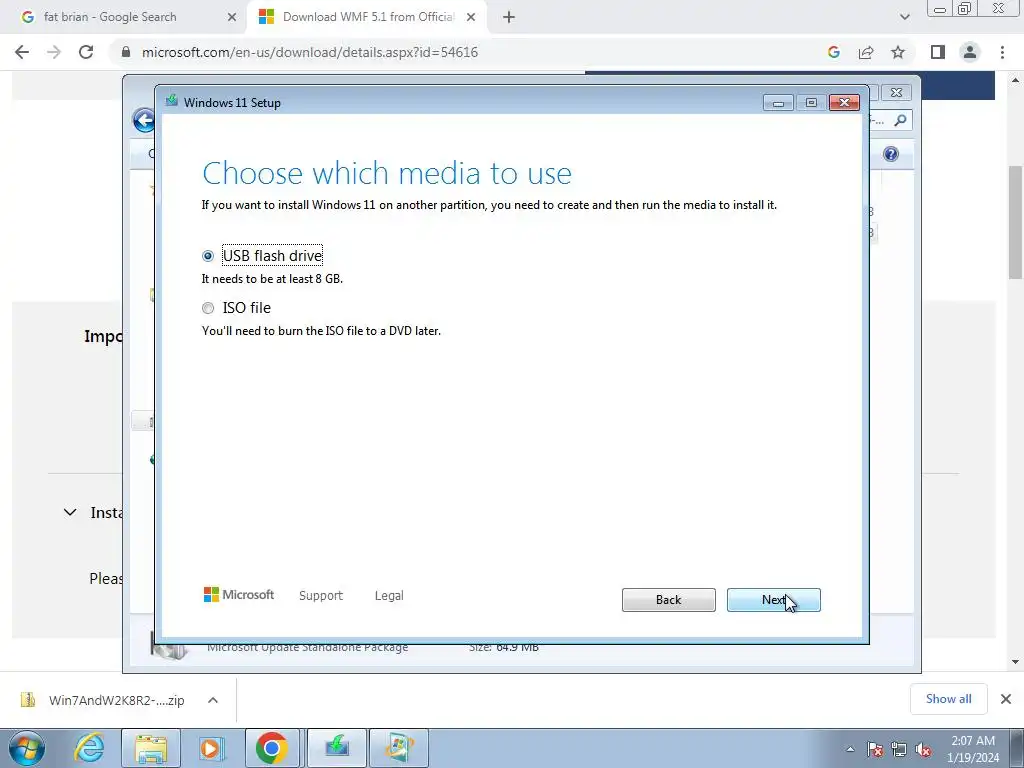Click the search magnifier in the background explorer window

901,120
